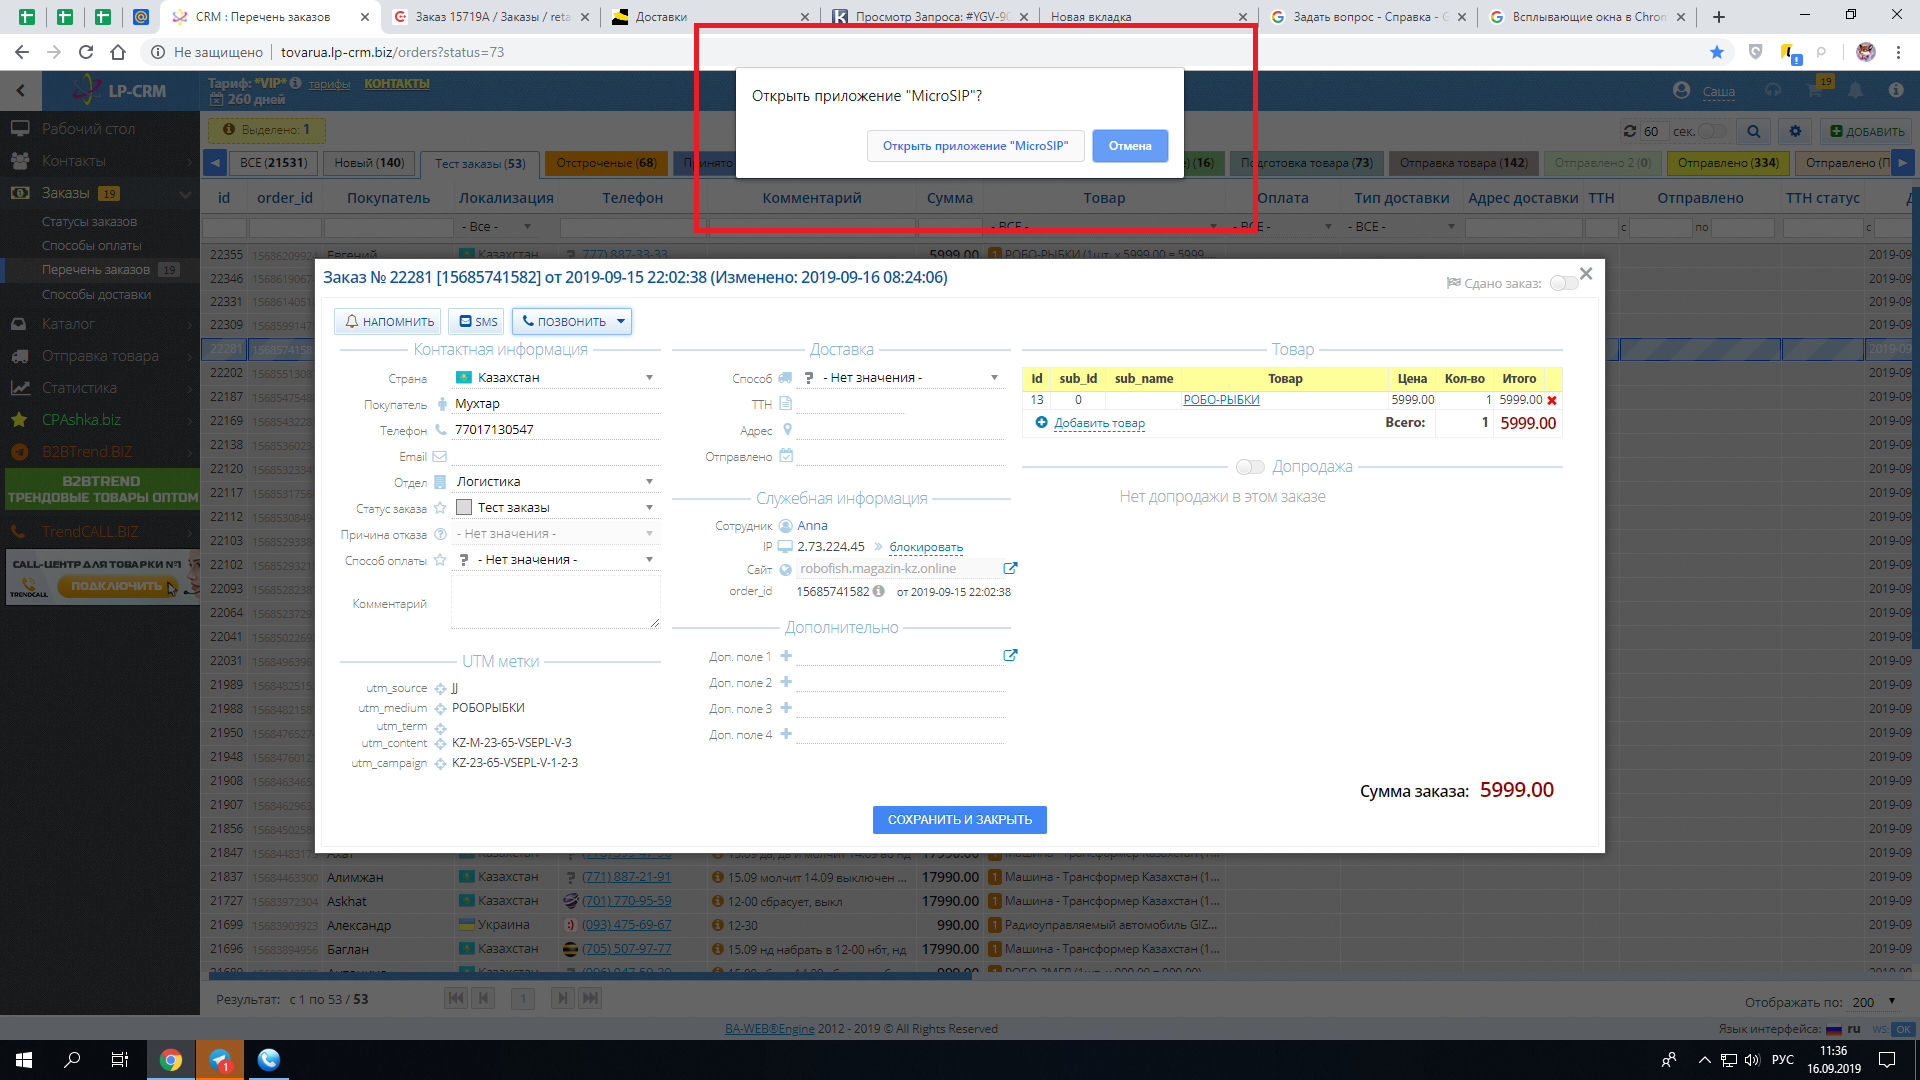Screen dimensions: 1920x1080
Task: Click the document icon next to ТТН
Action: click(x=786, y=404)
